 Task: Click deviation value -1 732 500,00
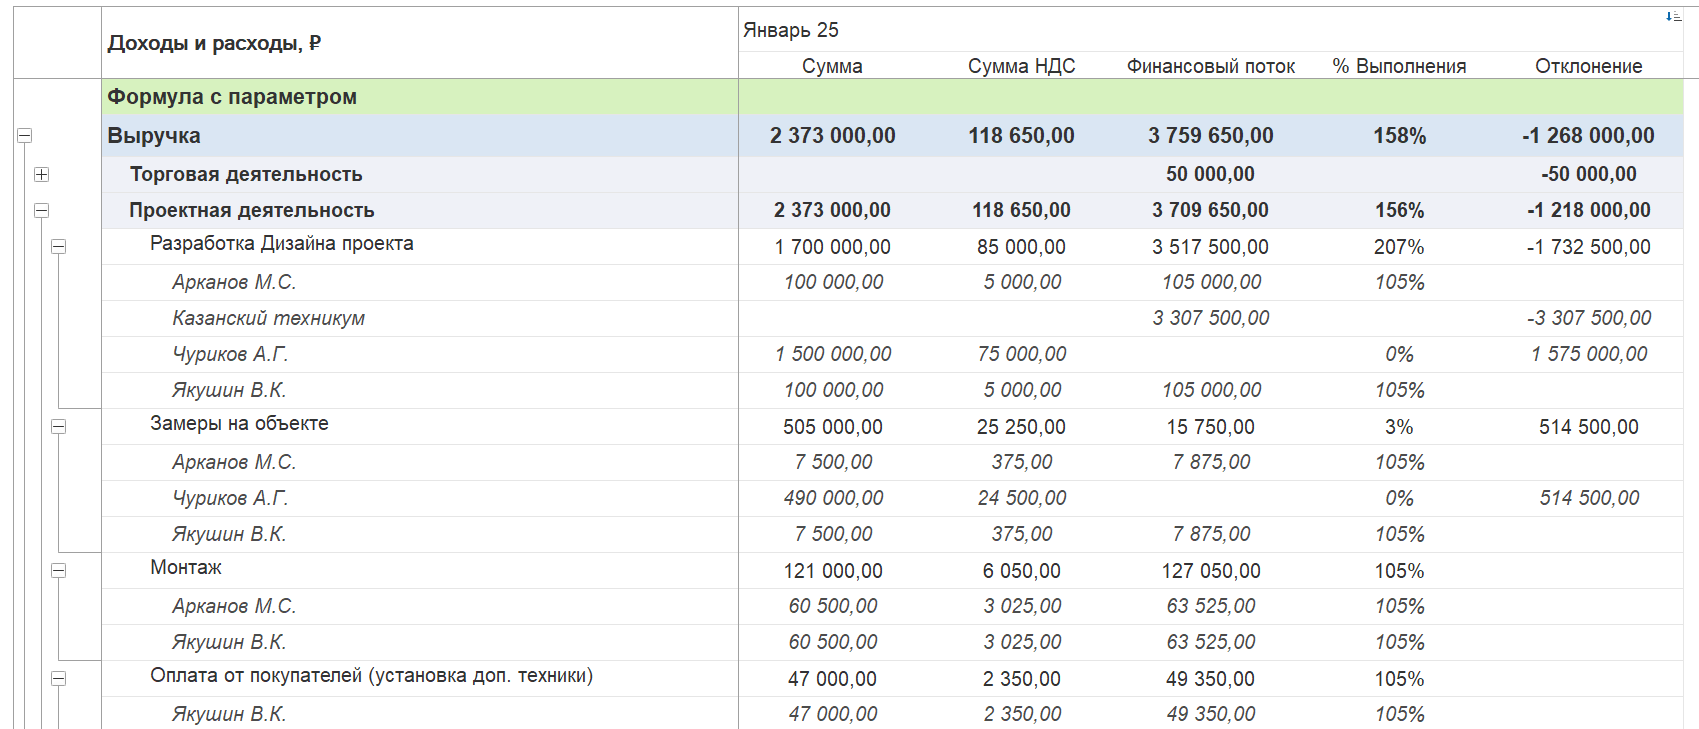(x=1589, y=247)
